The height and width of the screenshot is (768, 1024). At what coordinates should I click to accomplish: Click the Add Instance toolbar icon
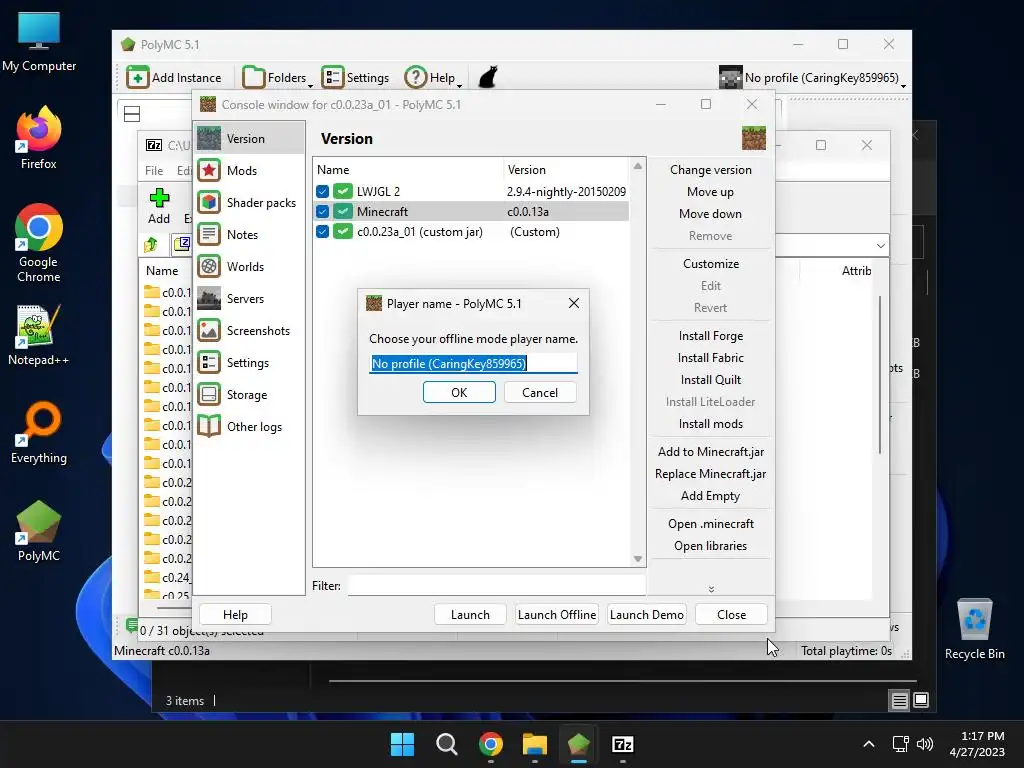point(137,77)
